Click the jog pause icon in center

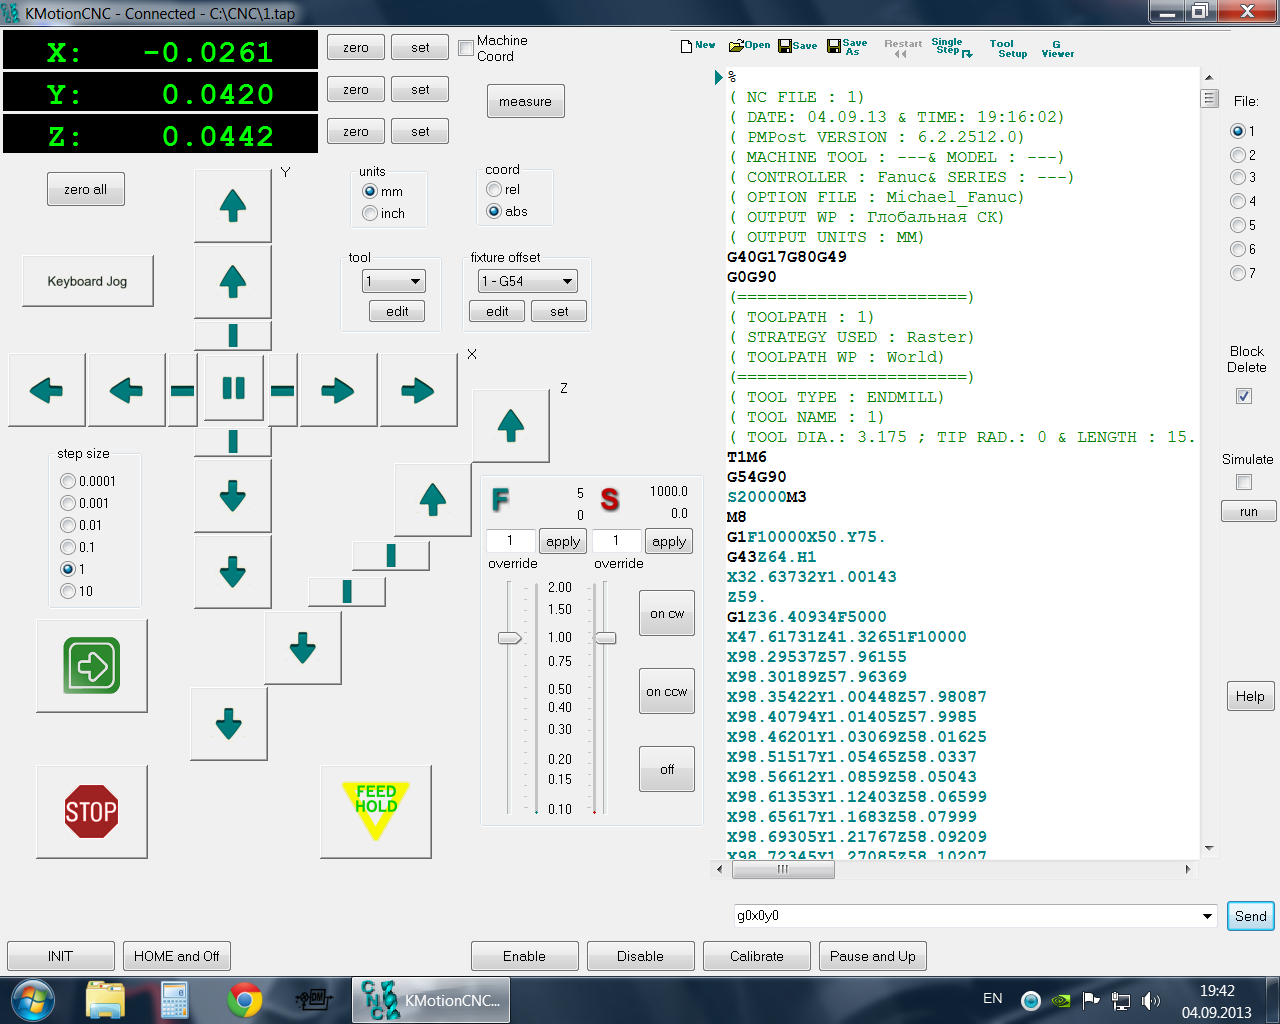[x=233, y=388]
